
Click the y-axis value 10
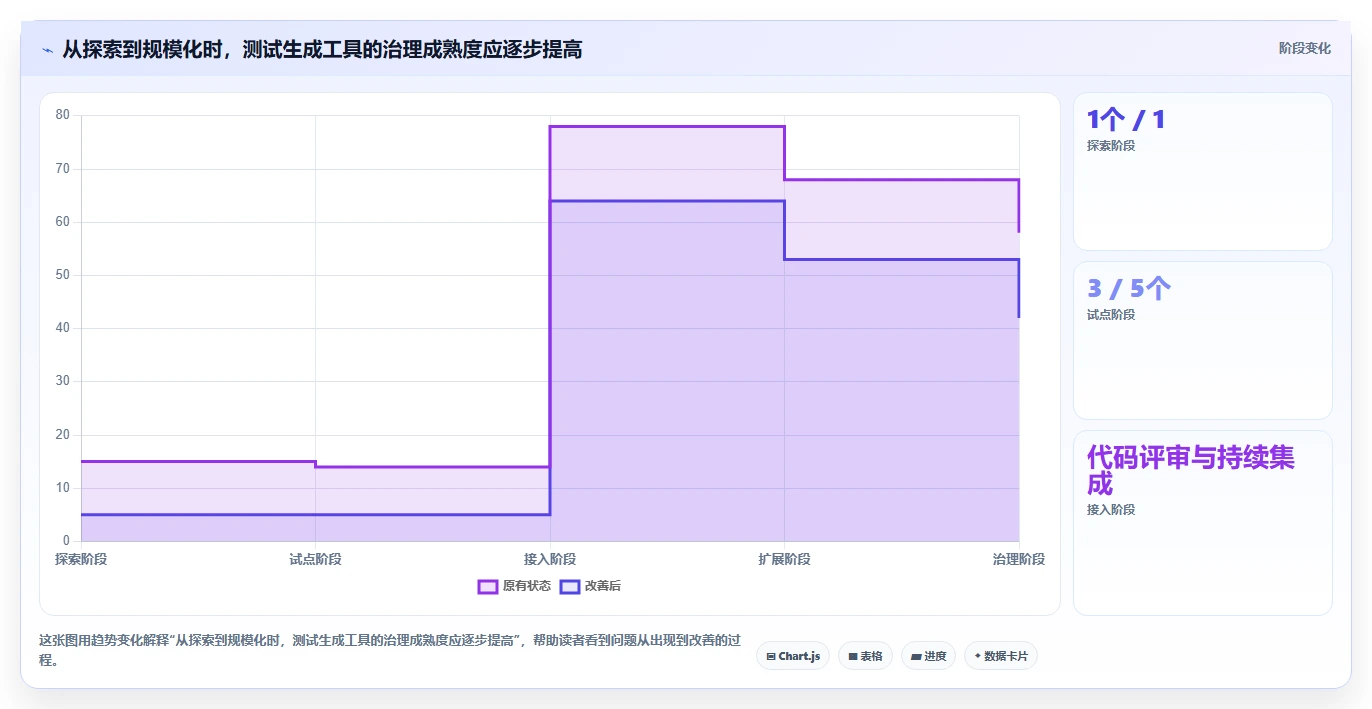63,488
